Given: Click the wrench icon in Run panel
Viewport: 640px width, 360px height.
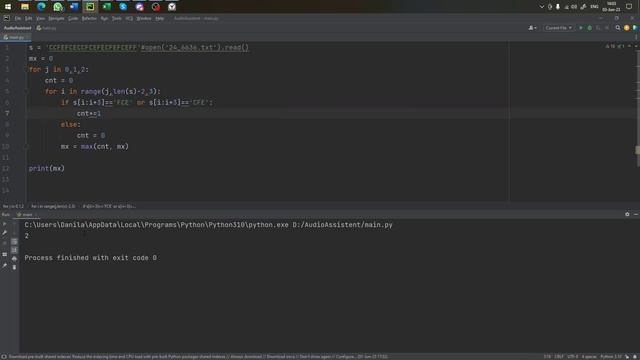Looking at the screenshot, I should [x=4, y=233].
